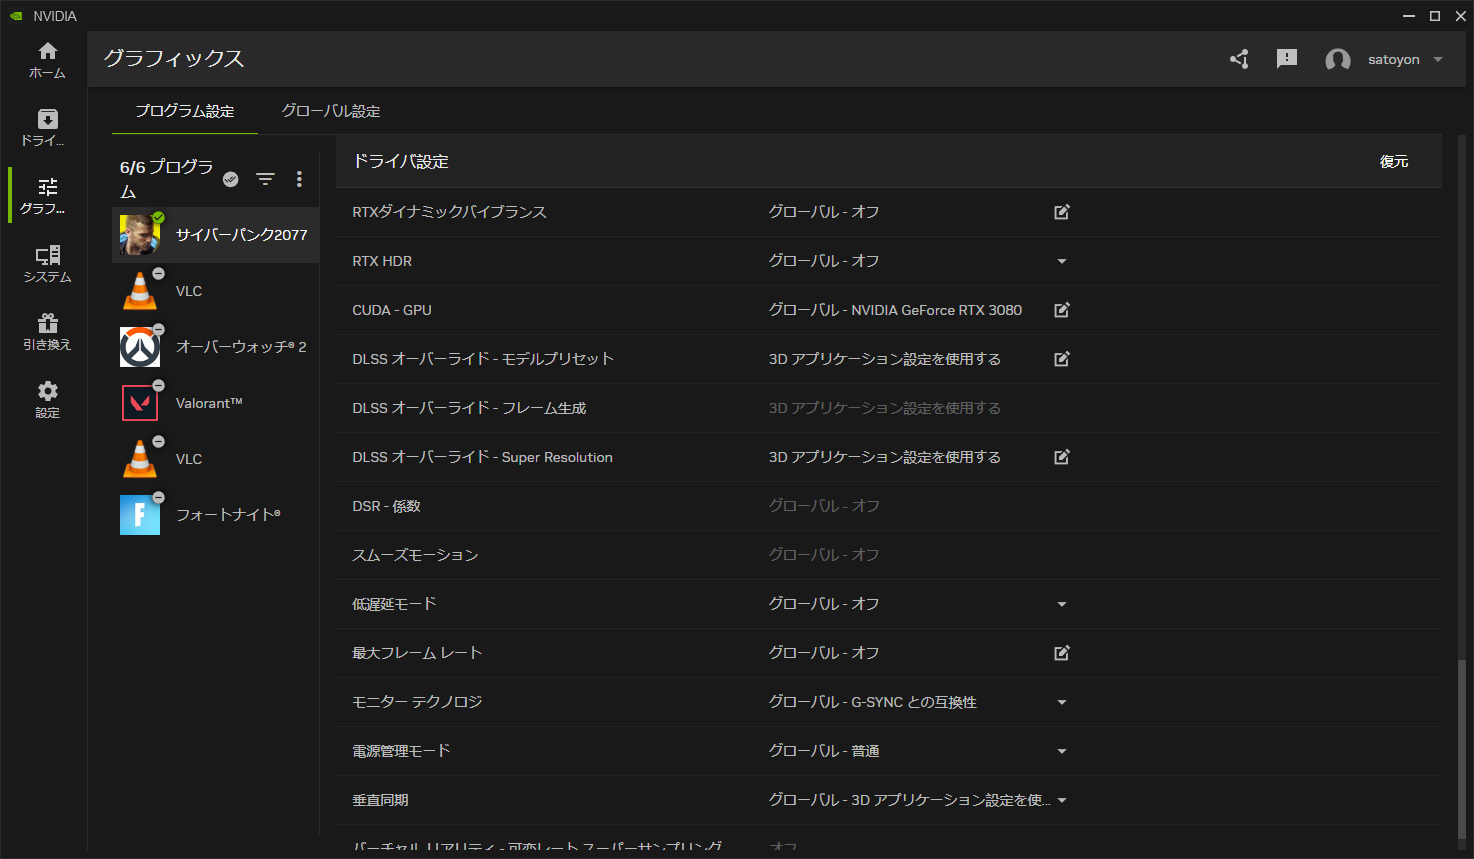Open the 設定 (Settings) gear icon
Viewport: 1474px width, 859px height.
(47, 399)
